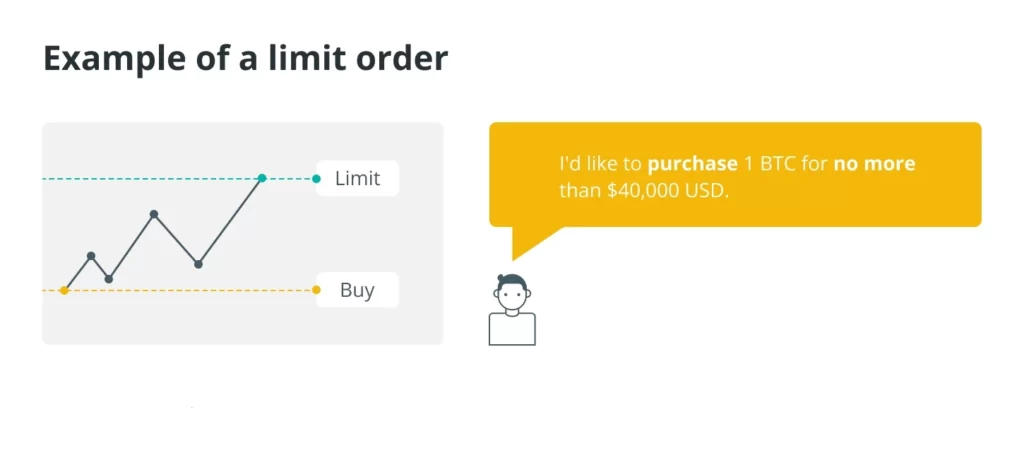Image resolution: width=1024 pixels, height=458 pixels.
Task: Click the yellow dashed buy line
Action: 189,290
